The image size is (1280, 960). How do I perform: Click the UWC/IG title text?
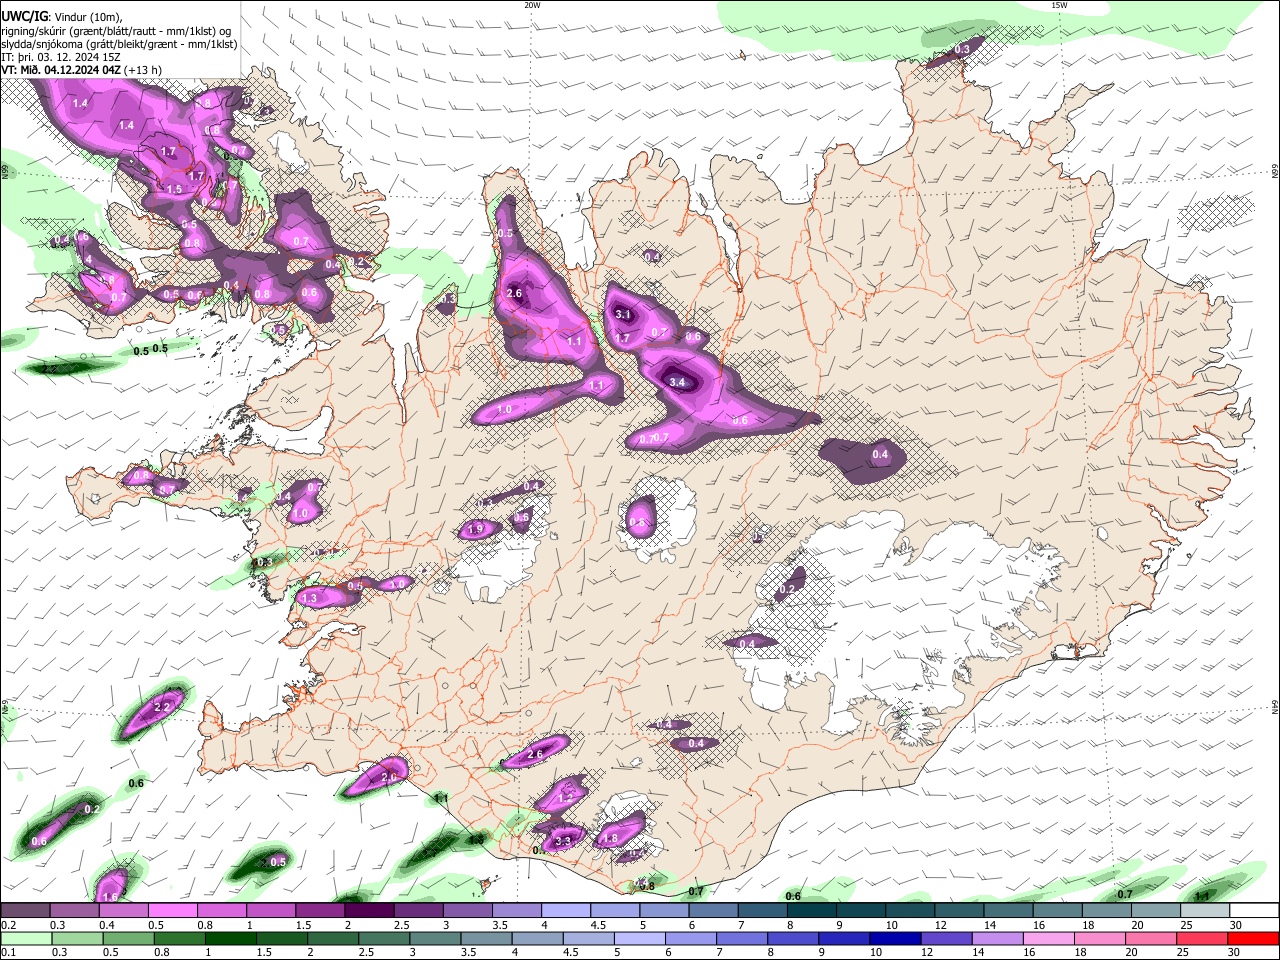[x=24, y=15]
